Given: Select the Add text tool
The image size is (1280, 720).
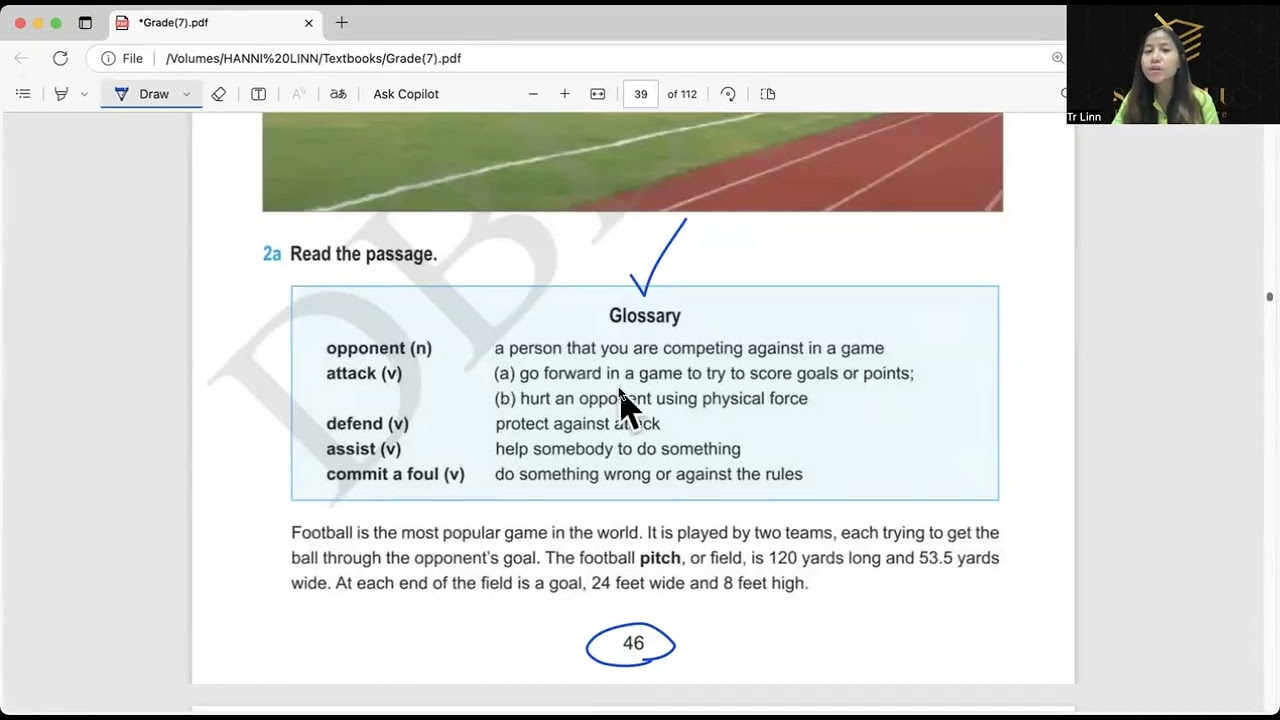Looking at the screenshot, I should [258, 94].
